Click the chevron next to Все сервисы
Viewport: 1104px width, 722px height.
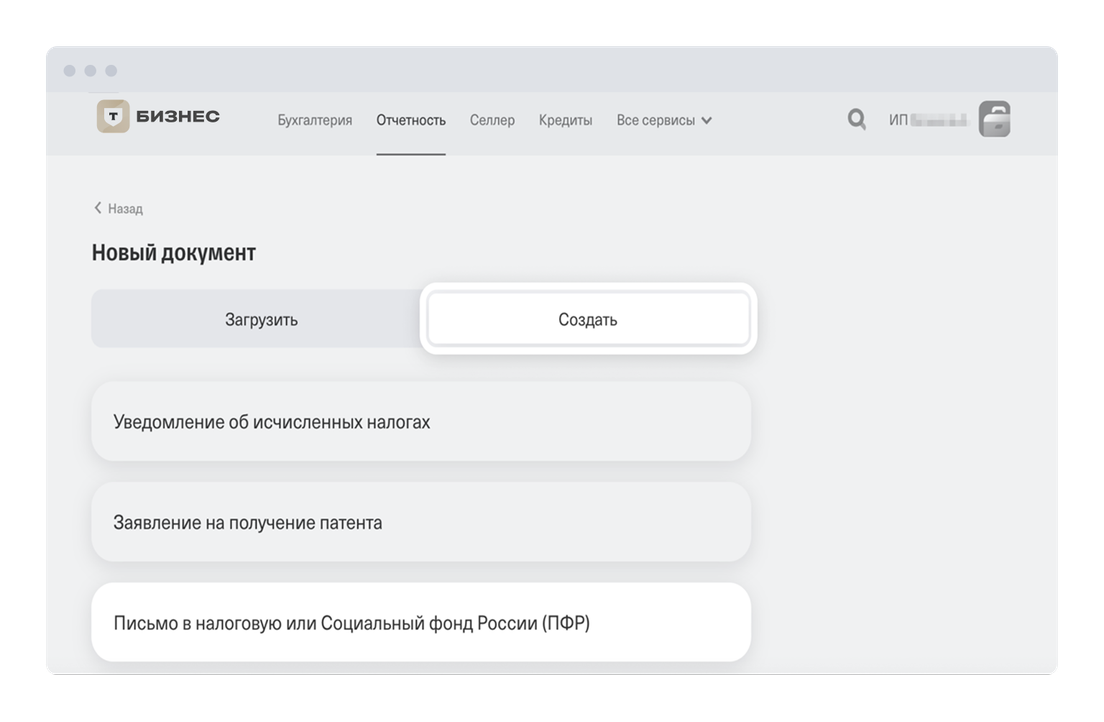point(707,121)
